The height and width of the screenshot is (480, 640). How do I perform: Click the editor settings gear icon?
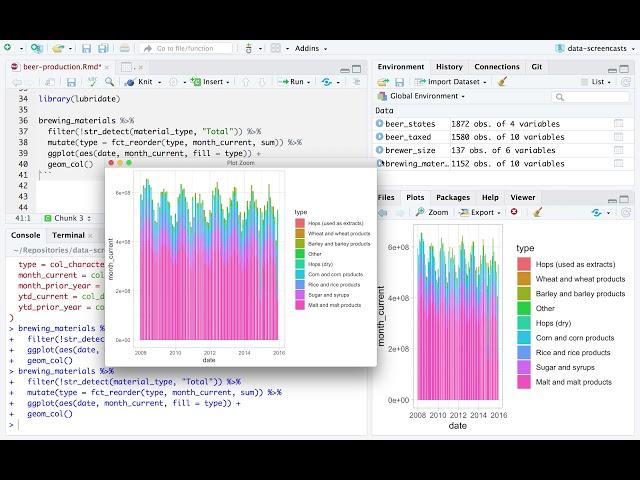(173, 82)
